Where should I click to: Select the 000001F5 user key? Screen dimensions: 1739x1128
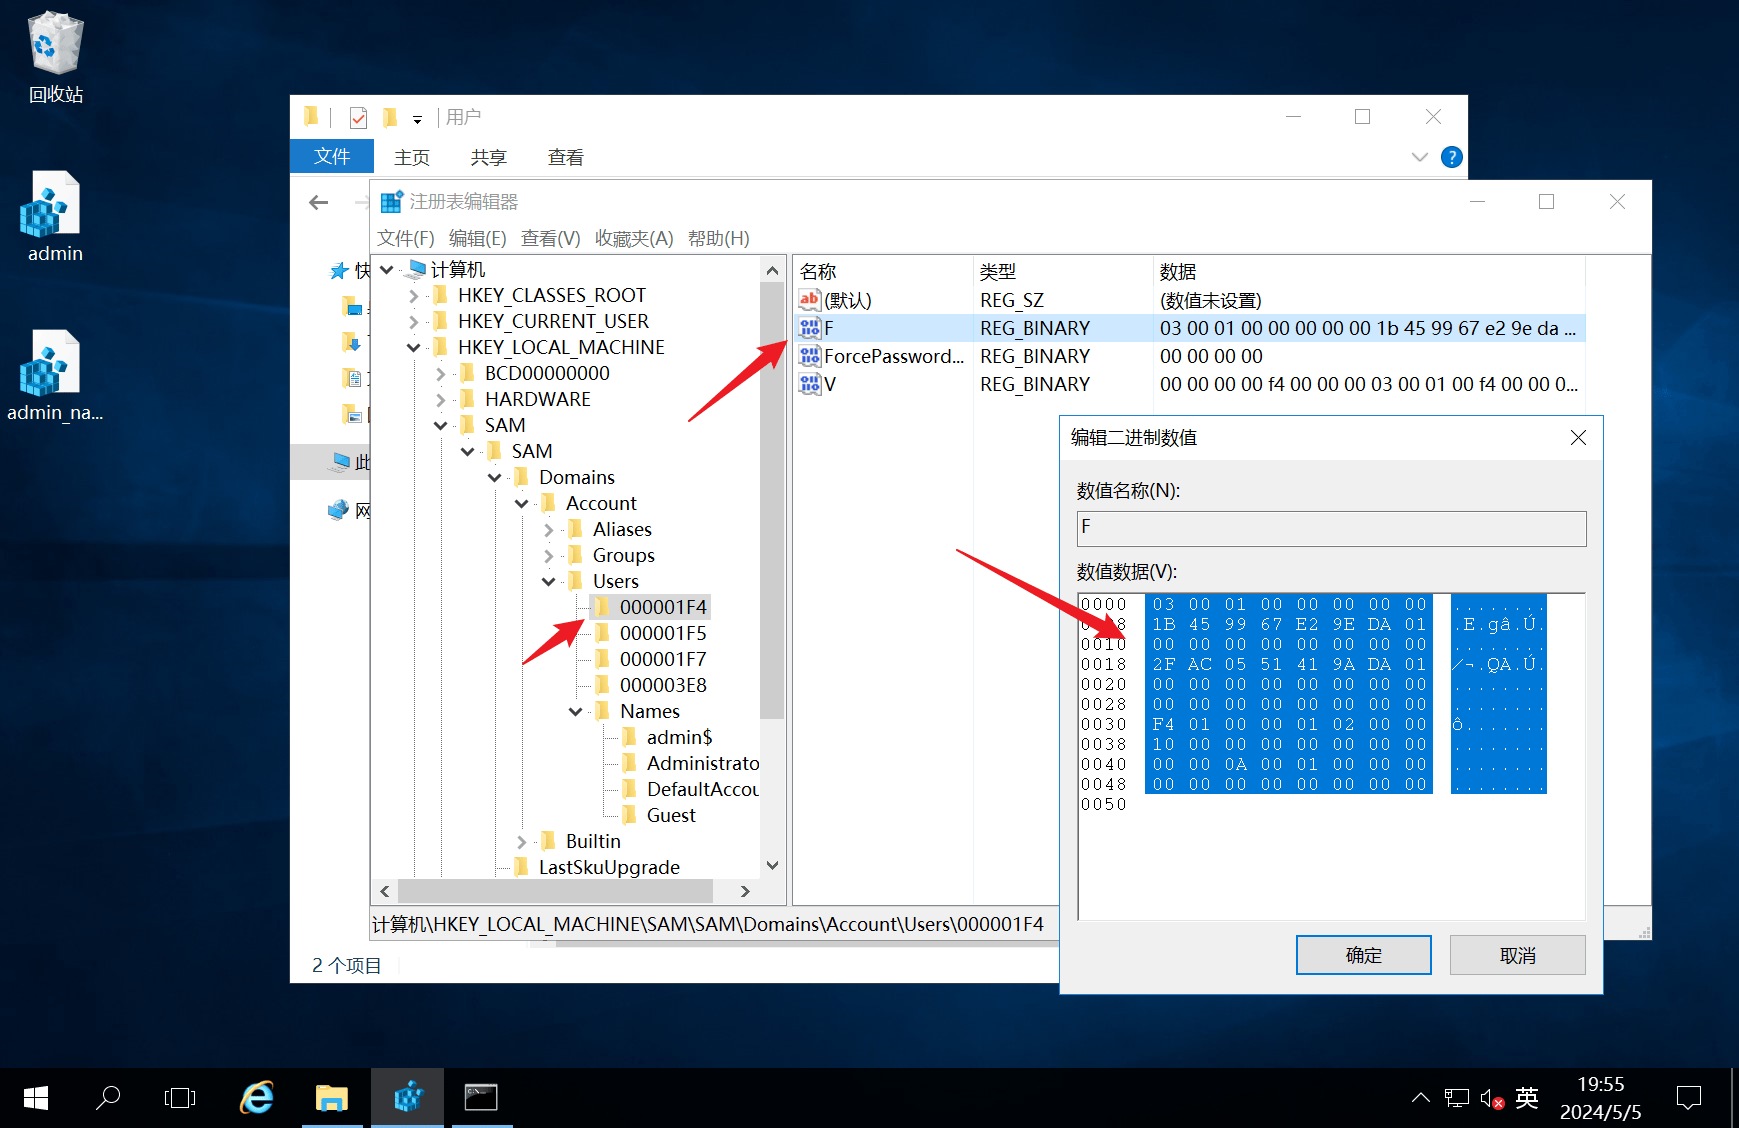click(662, 633)
